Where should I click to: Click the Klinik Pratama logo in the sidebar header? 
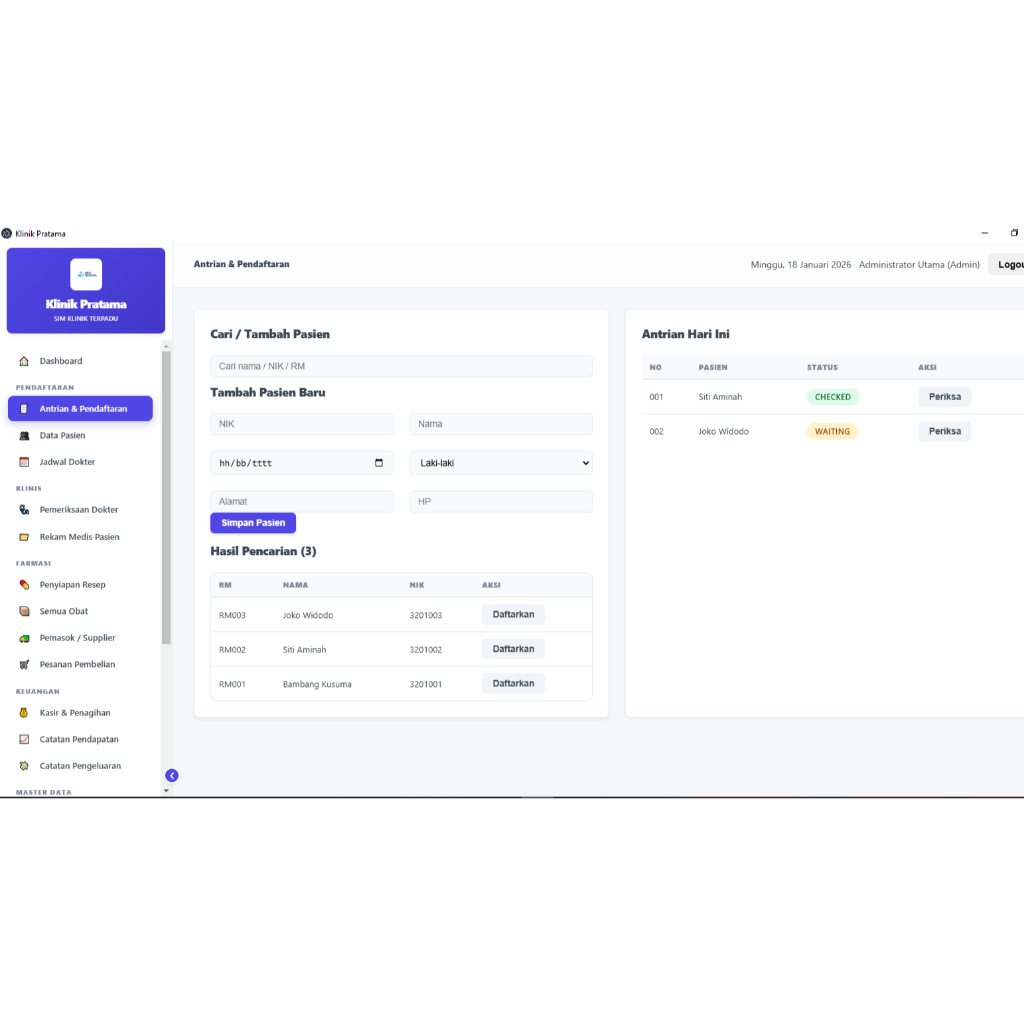[86, 274]
